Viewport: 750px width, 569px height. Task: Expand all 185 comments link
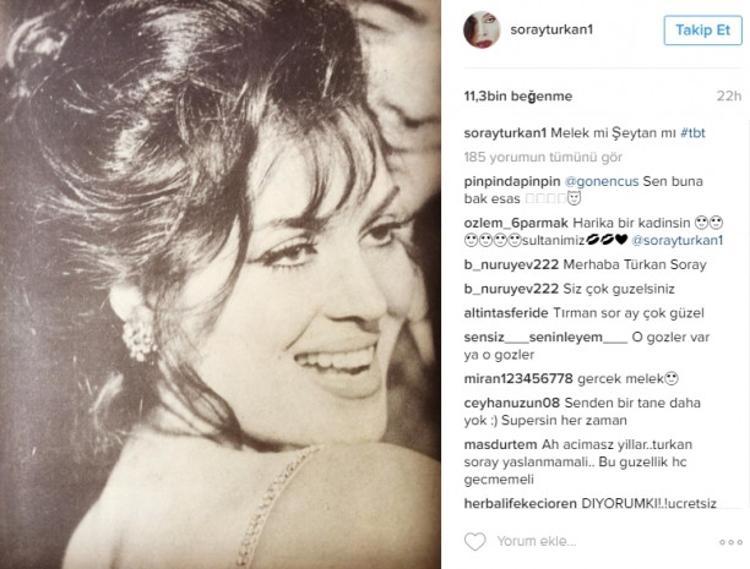pos(543,157)
